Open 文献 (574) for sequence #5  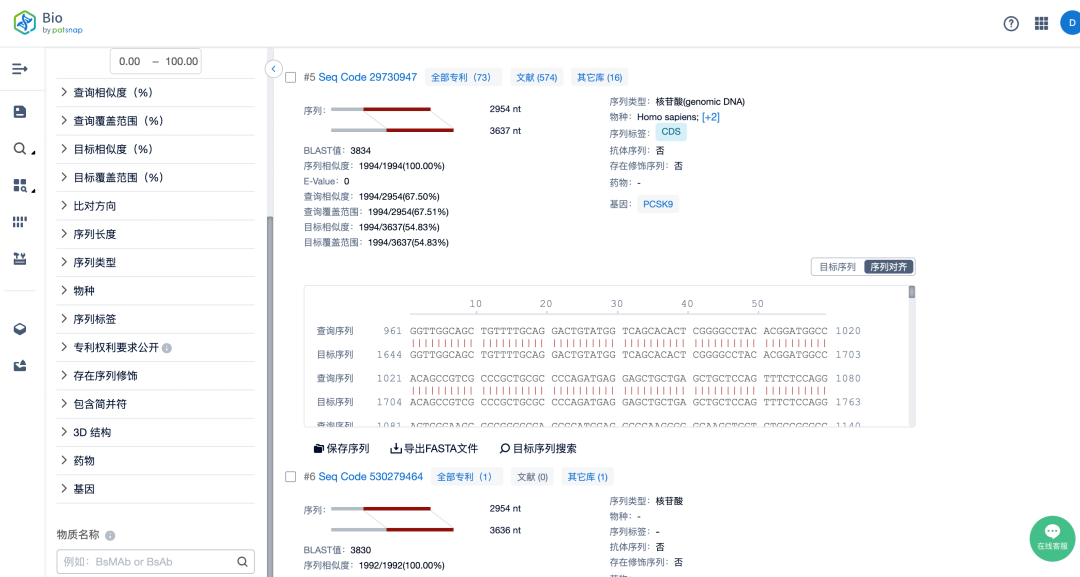pyautogui.click(x=537, y=78)
